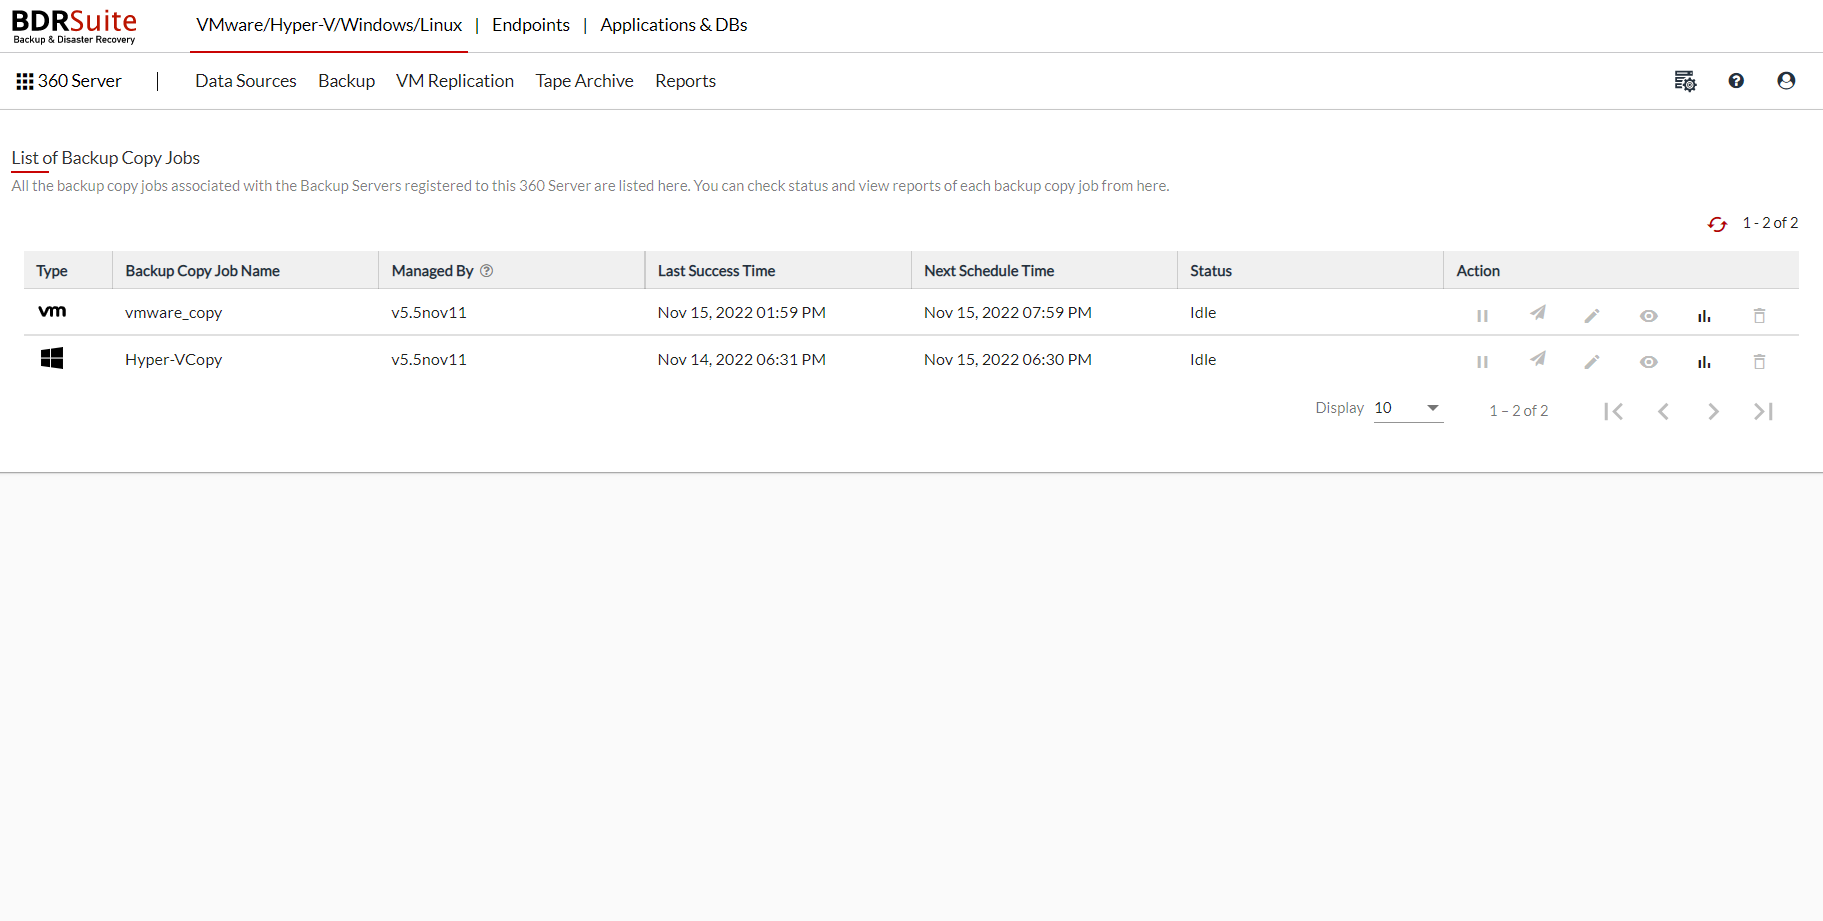
Task: Go to next page of results
Action: click(x=1713, y=411)
